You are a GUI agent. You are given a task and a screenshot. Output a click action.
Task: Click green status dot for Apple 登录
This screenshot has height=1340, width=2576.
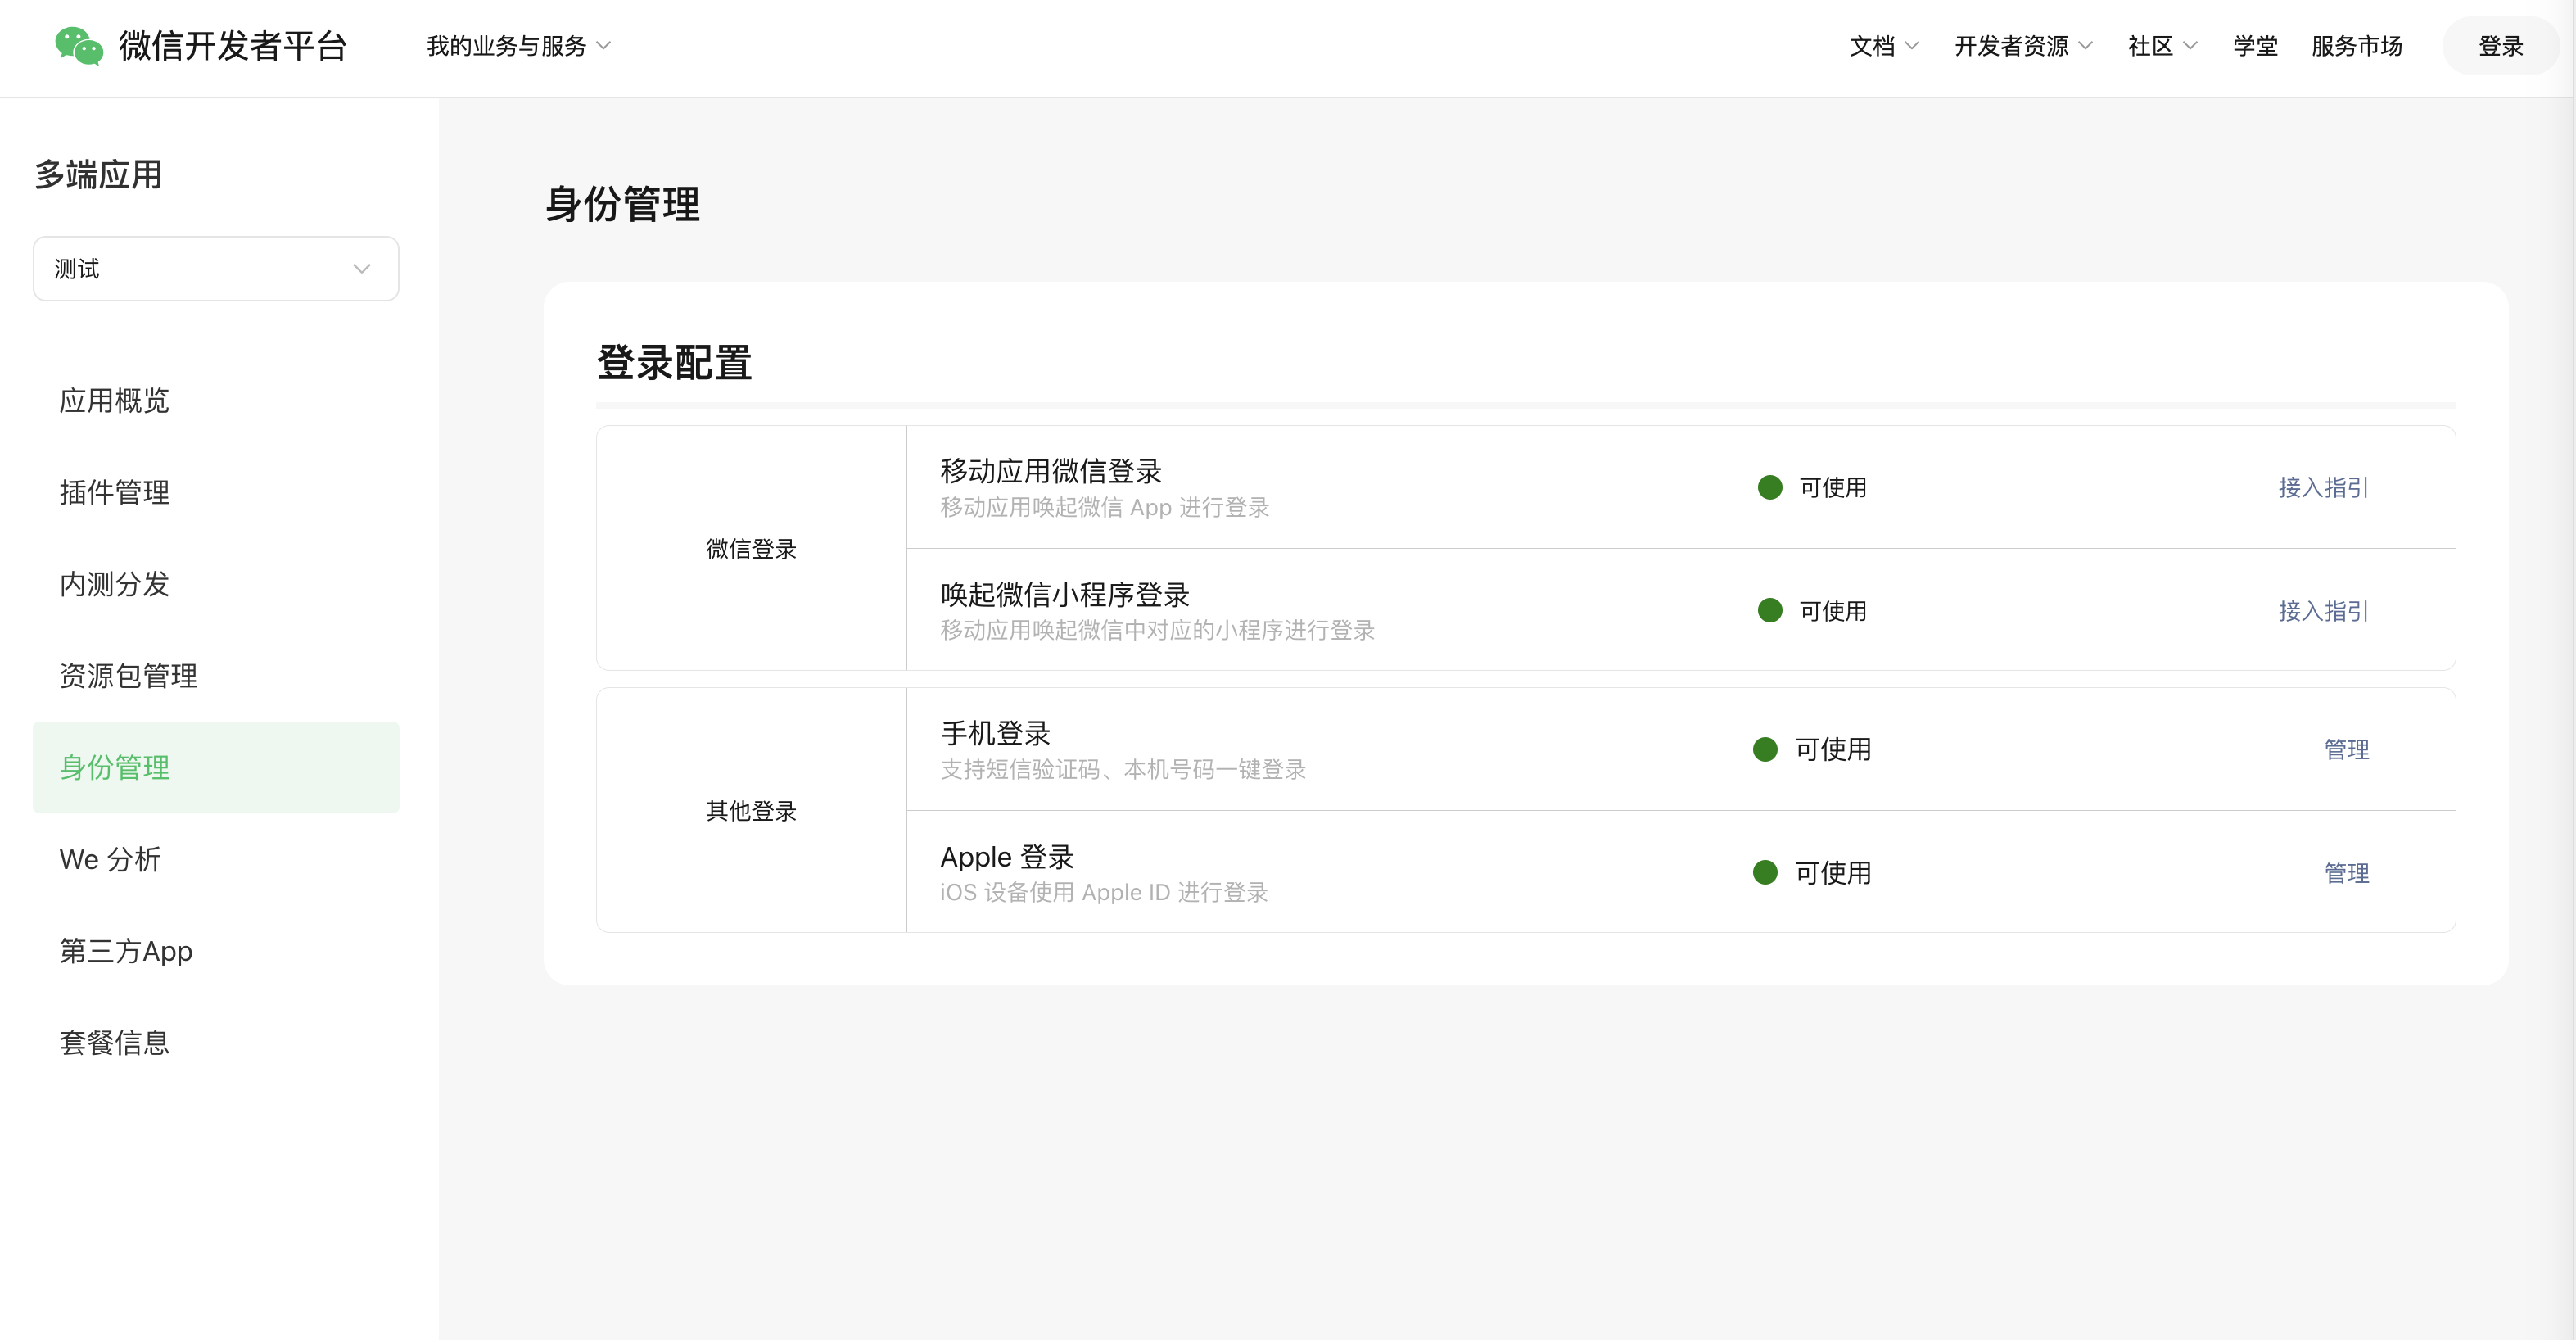point(1765,872)
